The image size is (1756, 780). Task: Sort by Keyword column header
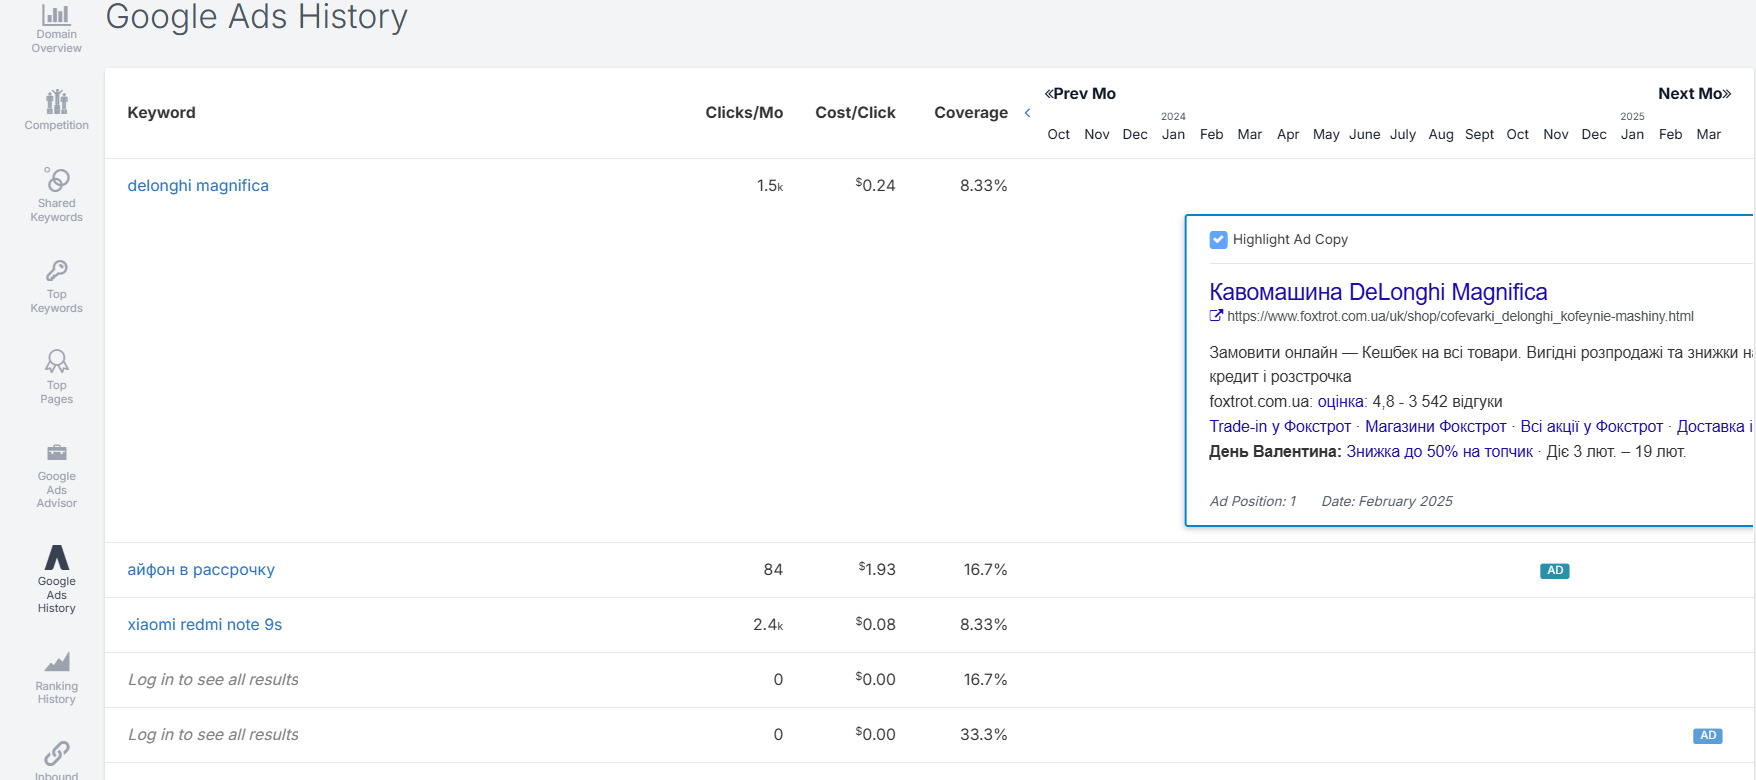(x=161, y=113)
